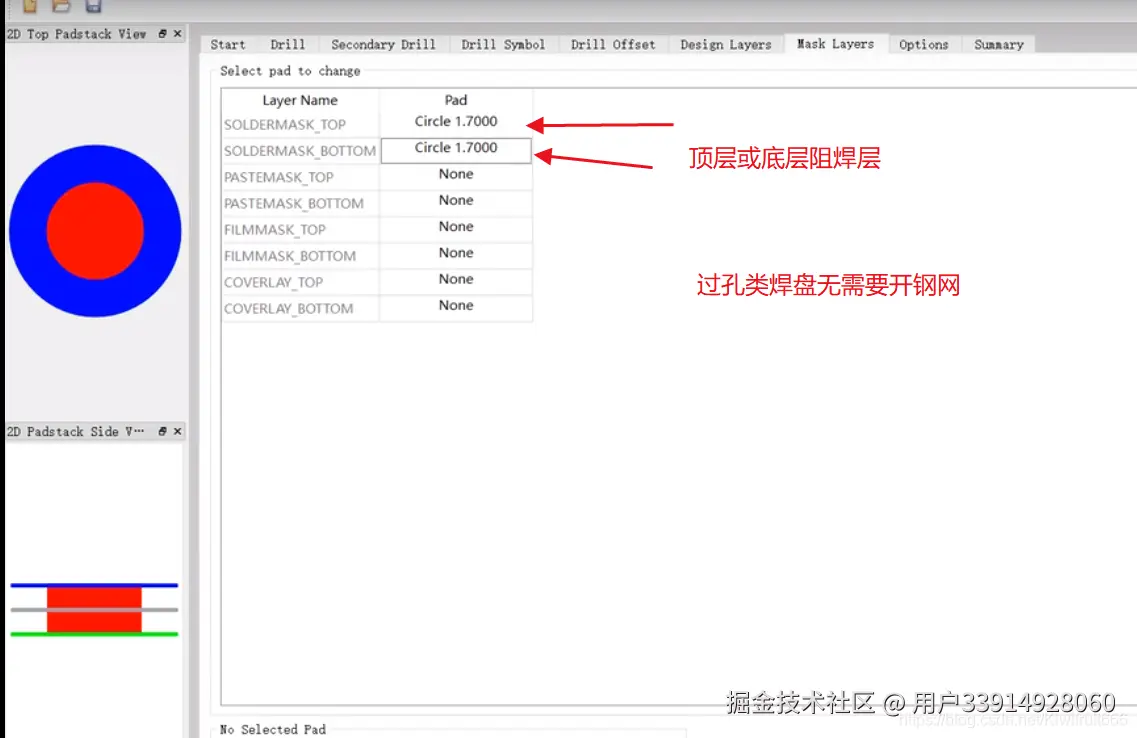Image resolution: width=1137 pixels, height=738 pixels.
Task: Select the SOLDERMASK_TOP pad cell Circle 1.7000
Action: (x=455, y=122)
